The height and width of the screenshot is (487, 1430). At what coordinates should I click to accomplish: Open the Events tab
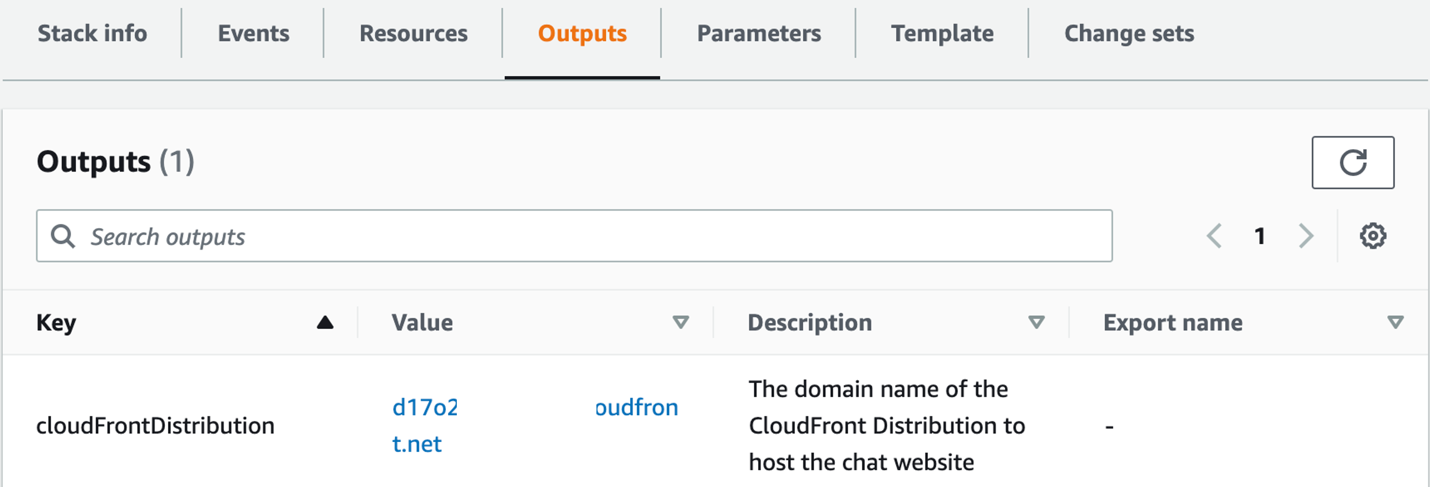point(253,33)
